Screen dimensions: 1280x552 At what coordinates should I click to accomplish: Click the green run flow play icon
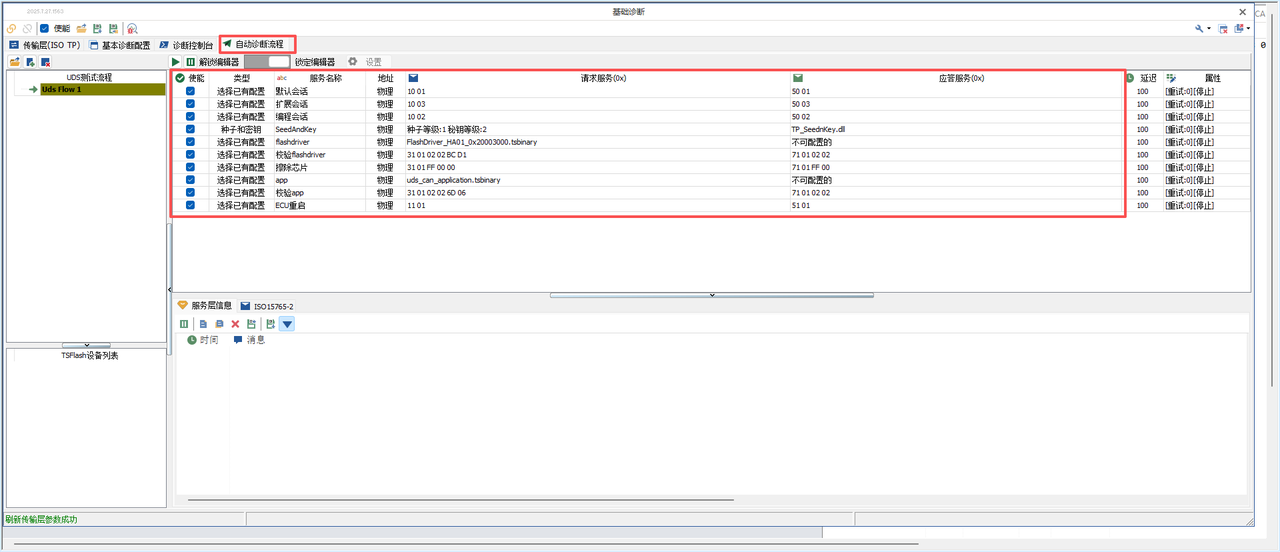[x=176, y=62]
